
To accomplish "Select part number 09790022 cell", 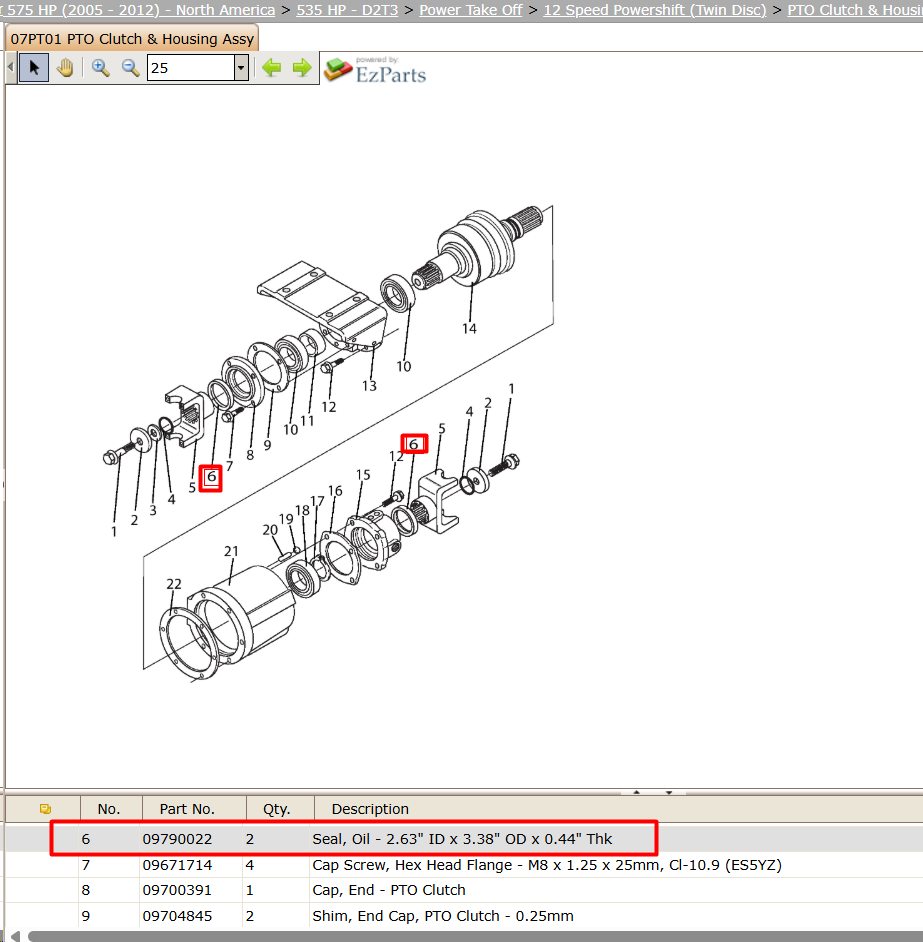I will pos(177,839).
